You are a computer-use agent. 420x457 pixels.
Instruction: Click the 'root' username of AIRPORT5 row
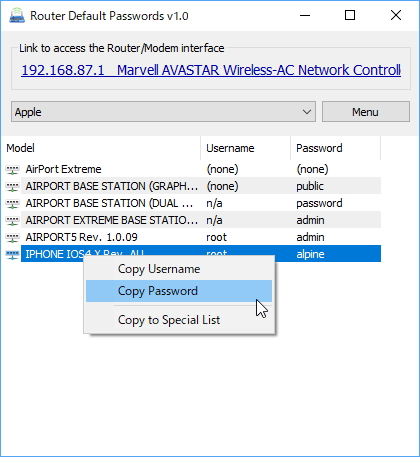pyautogui.click(x=216, y=237)
